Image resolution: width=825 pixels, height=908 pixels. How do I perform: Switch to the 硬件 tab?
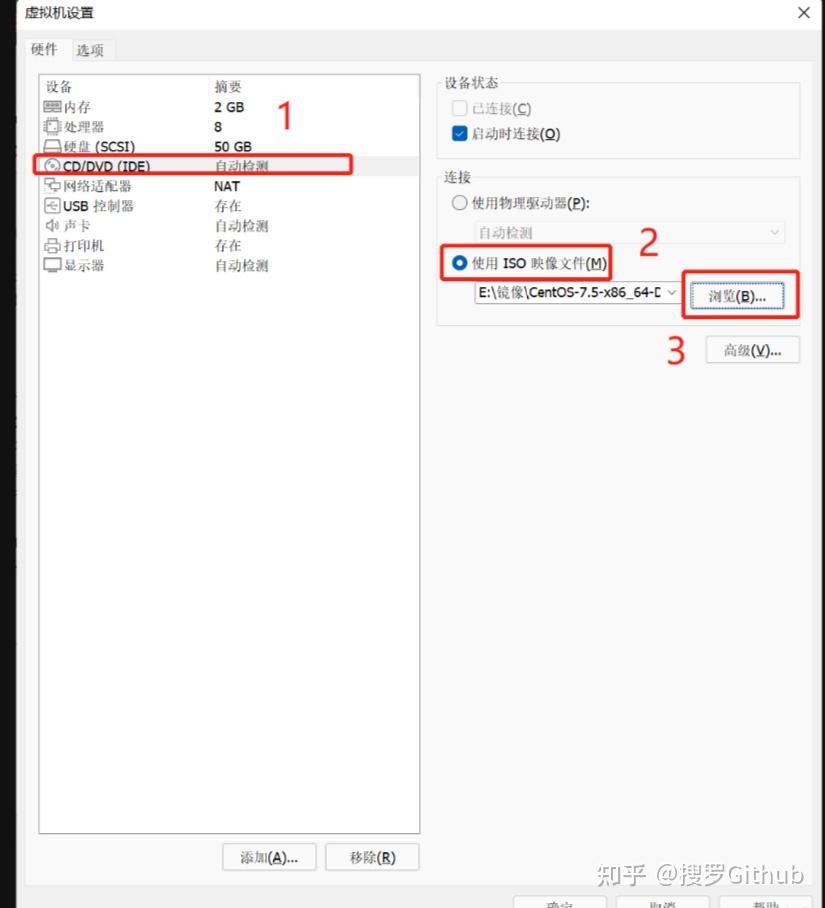point(44,50)
